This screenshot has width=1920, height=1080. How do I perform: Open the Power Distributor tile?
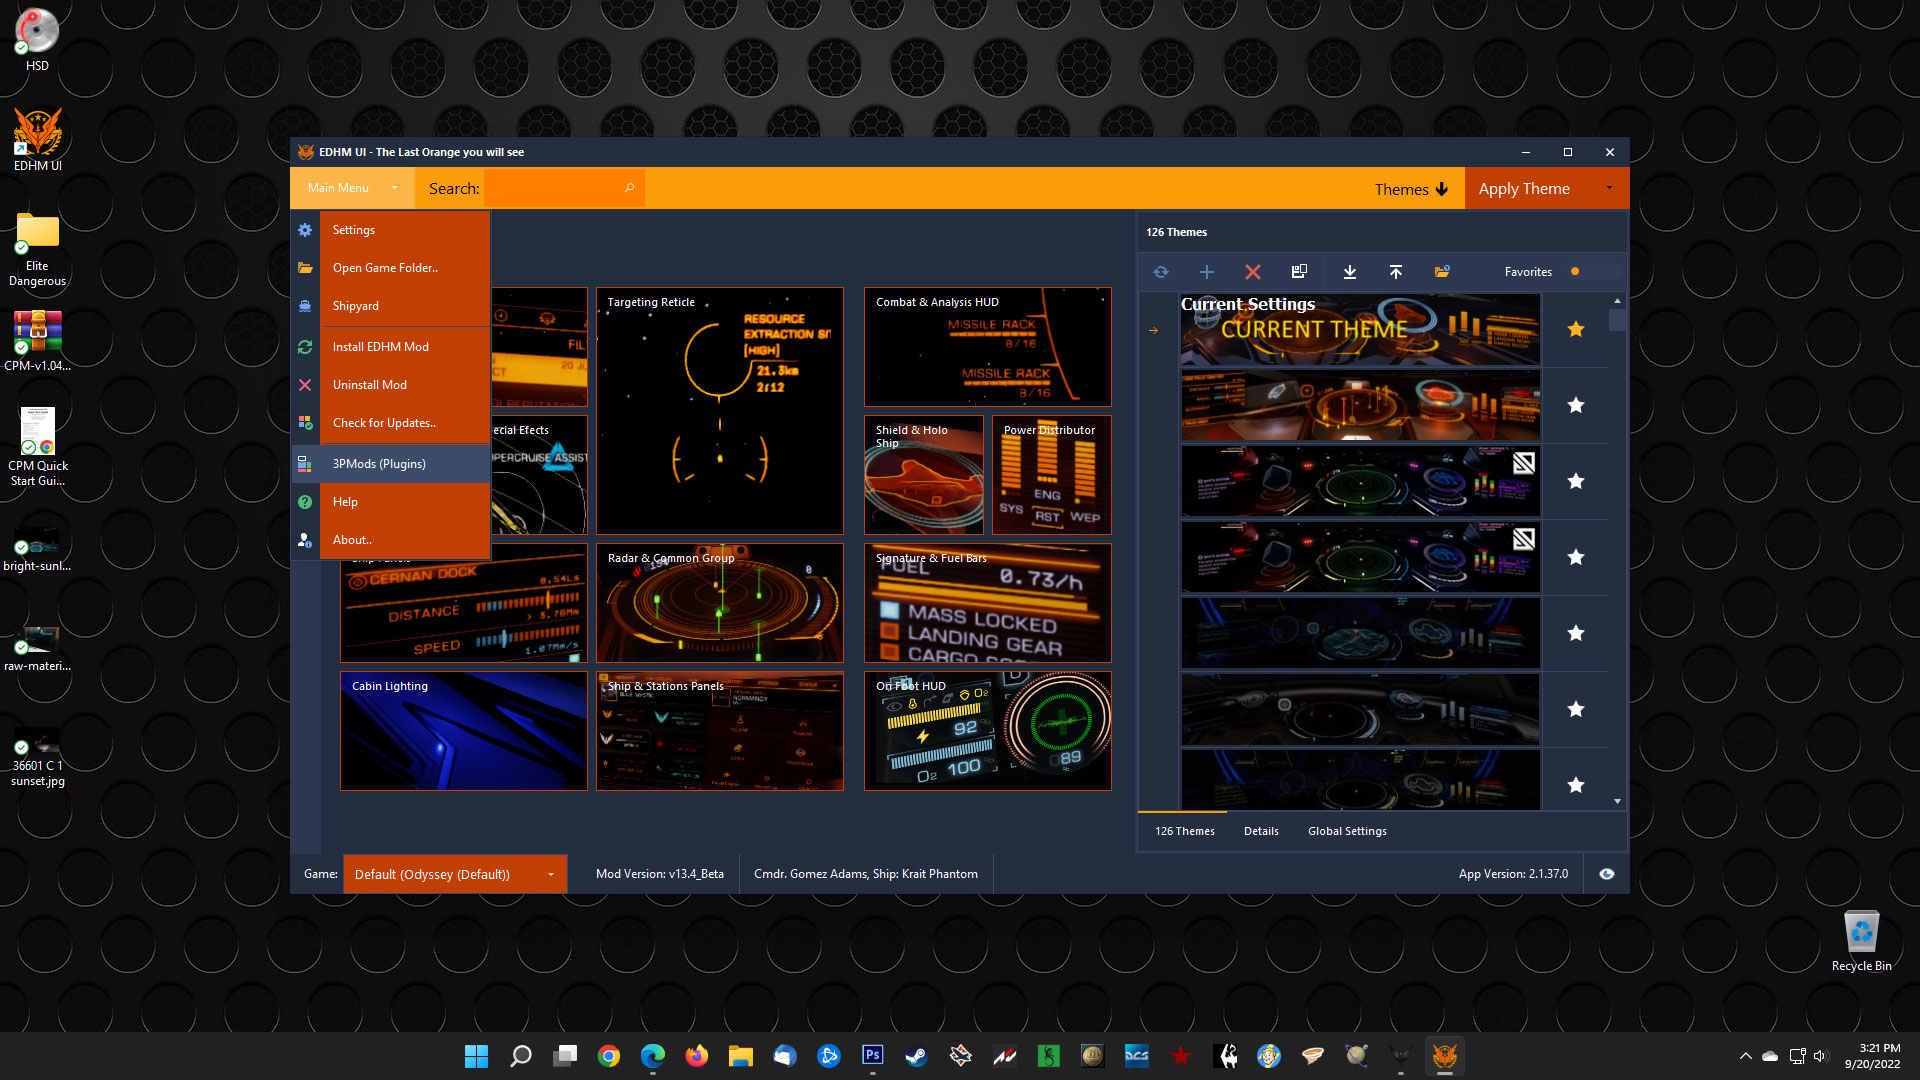tap(1052, 475)
